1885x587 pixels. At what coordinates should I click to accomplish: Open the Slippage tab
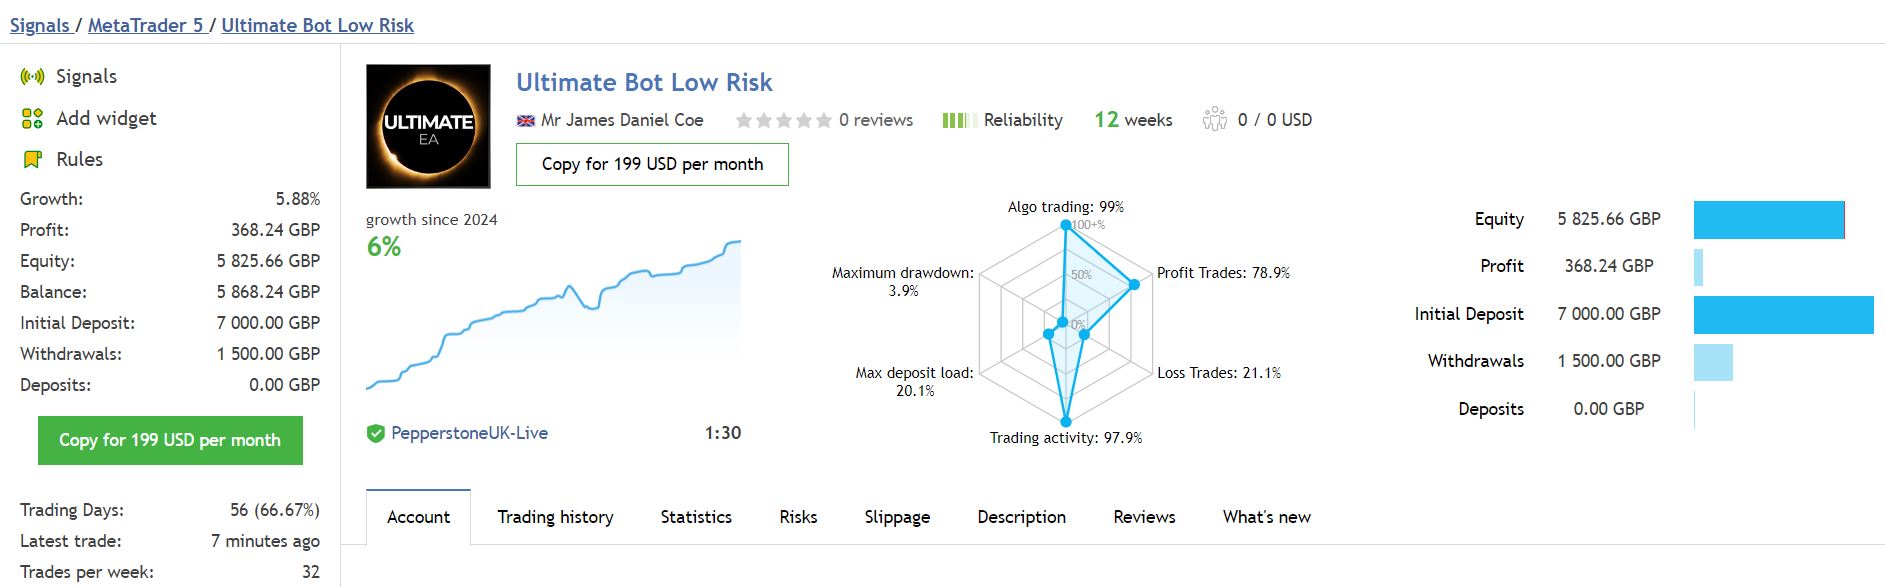[897, 517]
